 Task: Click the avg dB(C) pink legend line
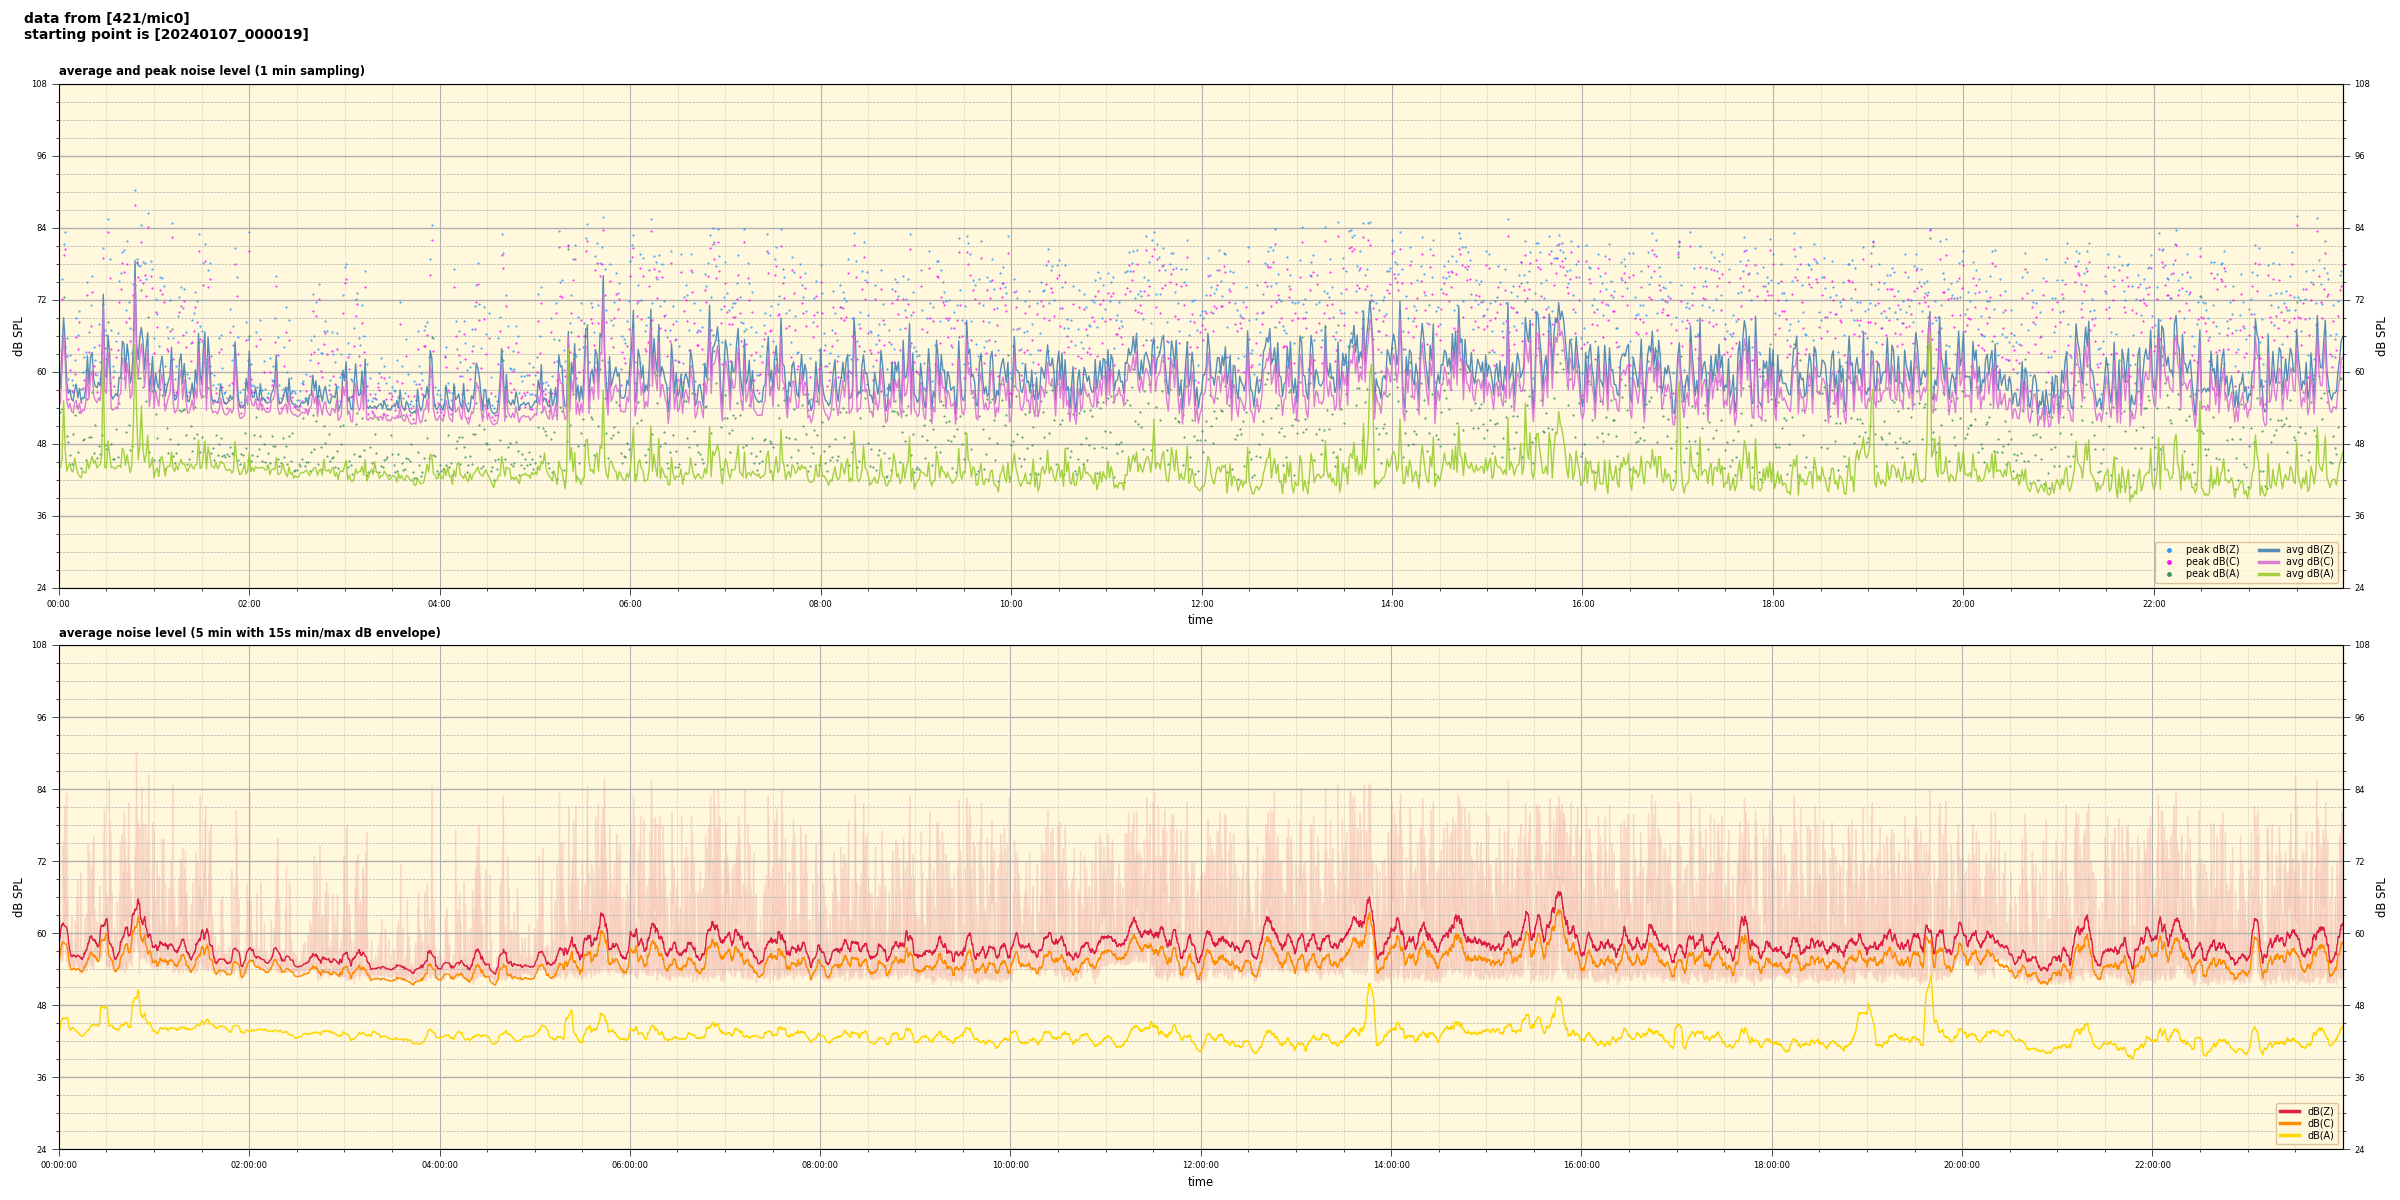(x=2269, y=562)
